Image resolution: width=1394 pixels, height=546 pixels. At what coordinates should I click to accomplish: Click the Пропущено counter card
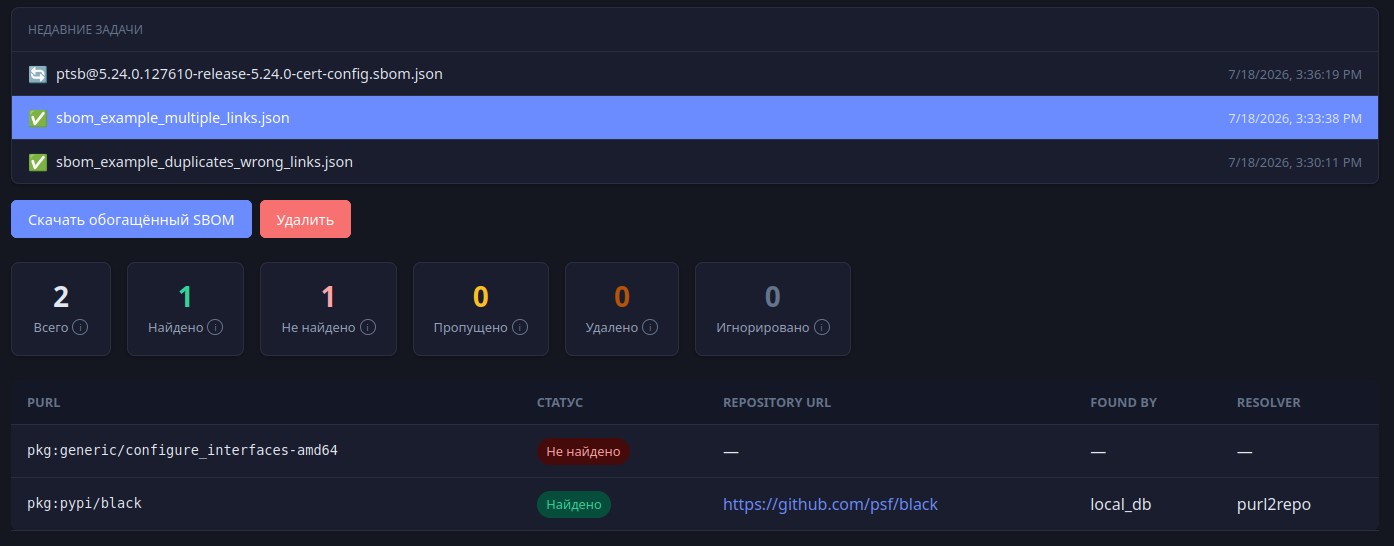pyautogui.click(x=481, y=309)
